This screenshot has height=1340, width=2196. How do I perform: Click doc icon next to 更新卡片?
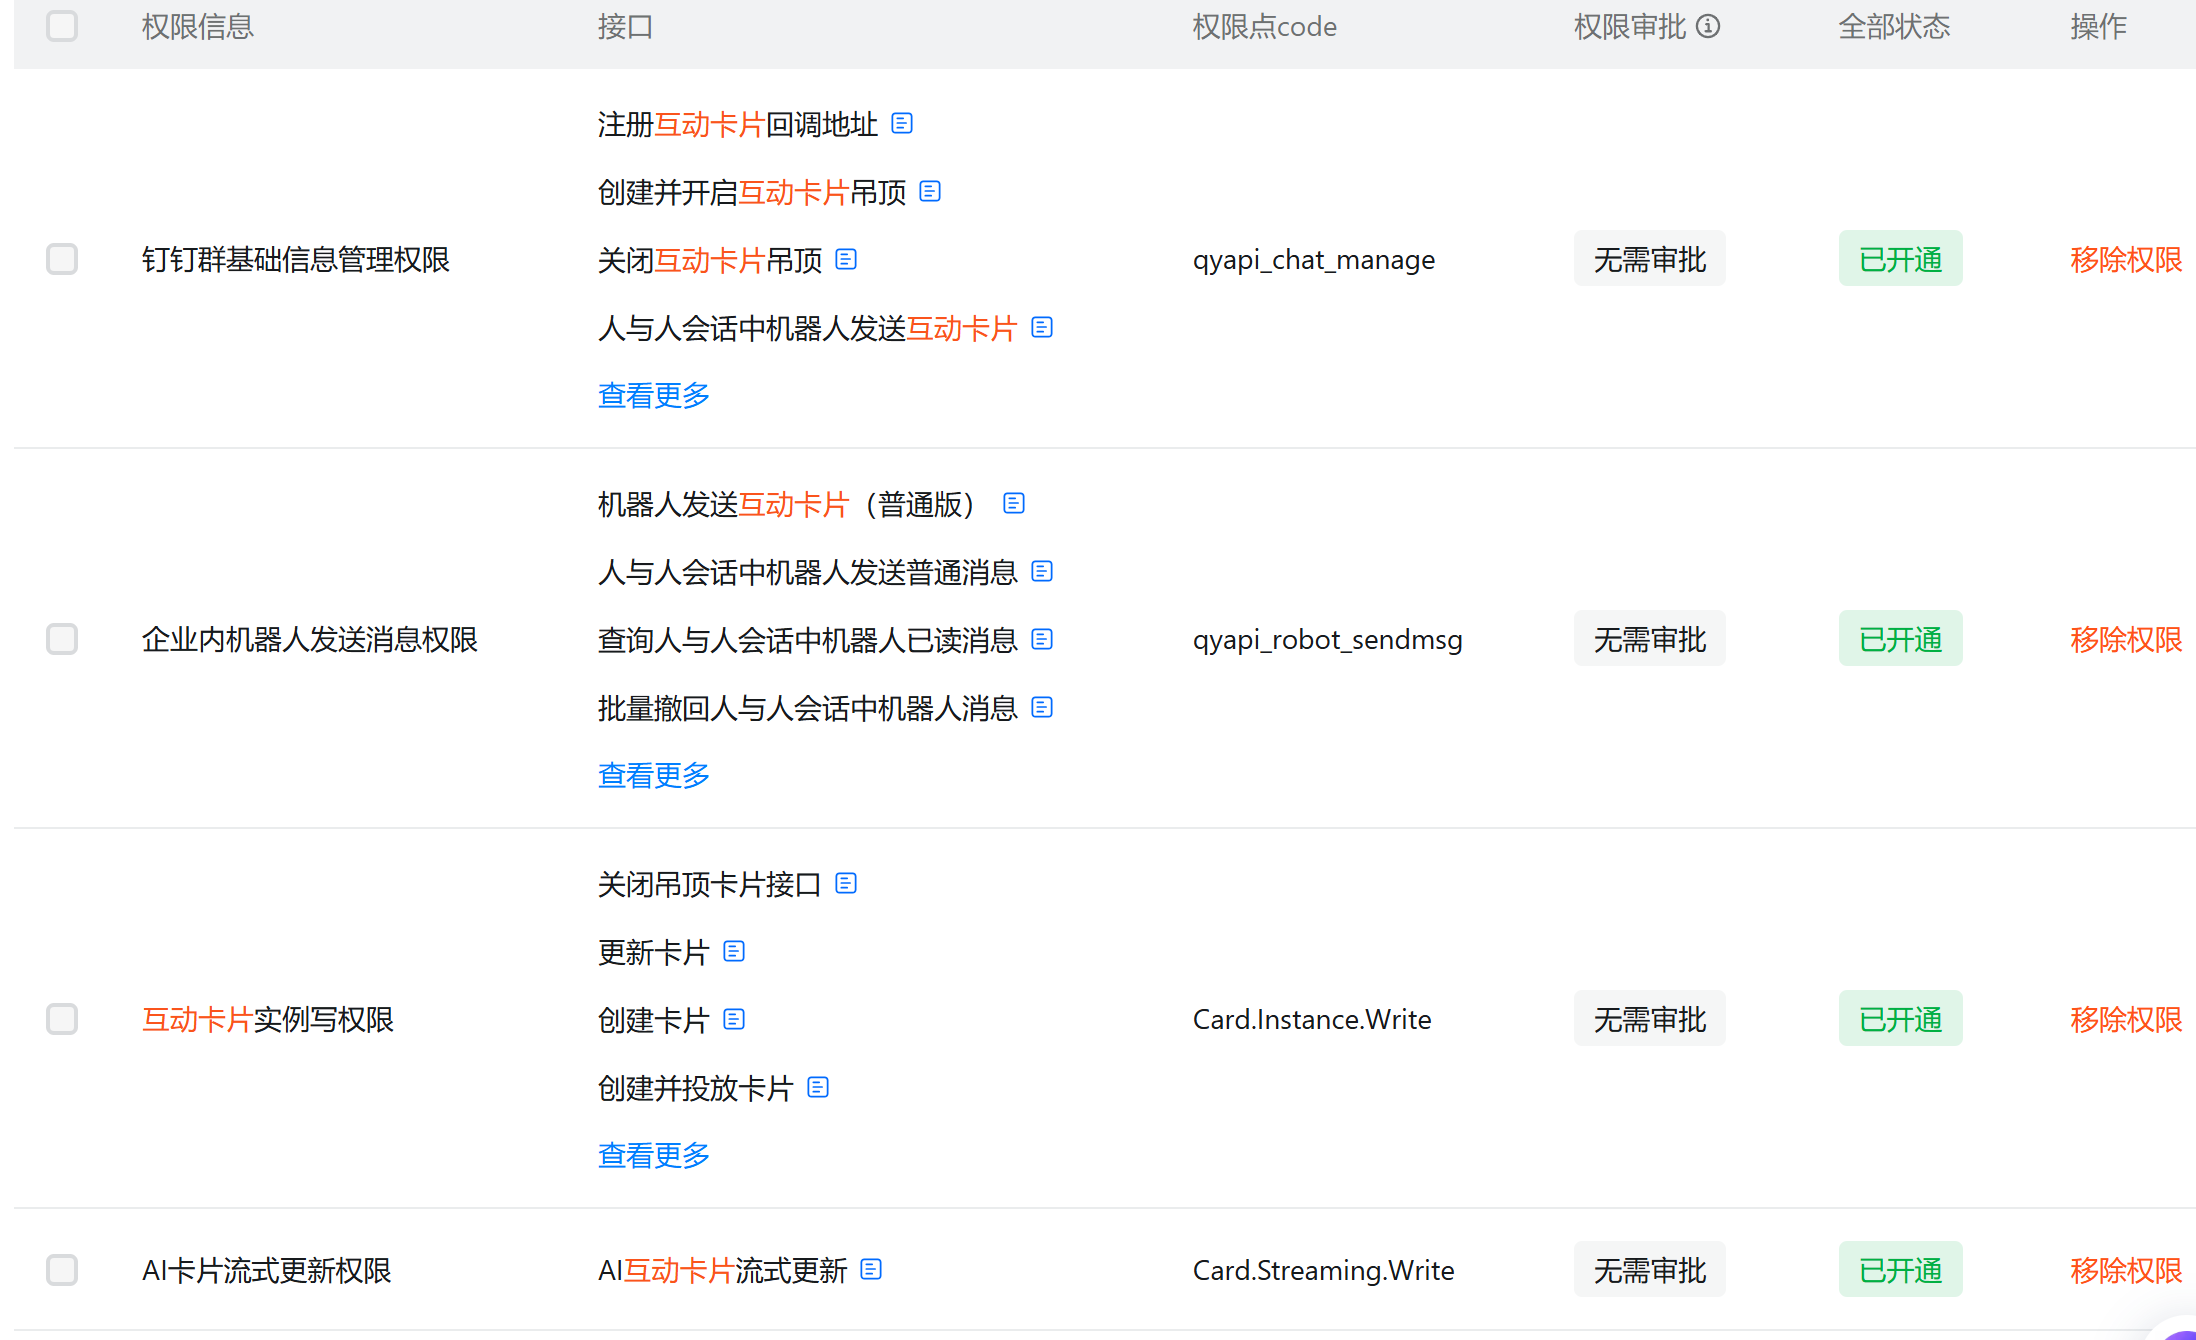[x=734, y=951]
